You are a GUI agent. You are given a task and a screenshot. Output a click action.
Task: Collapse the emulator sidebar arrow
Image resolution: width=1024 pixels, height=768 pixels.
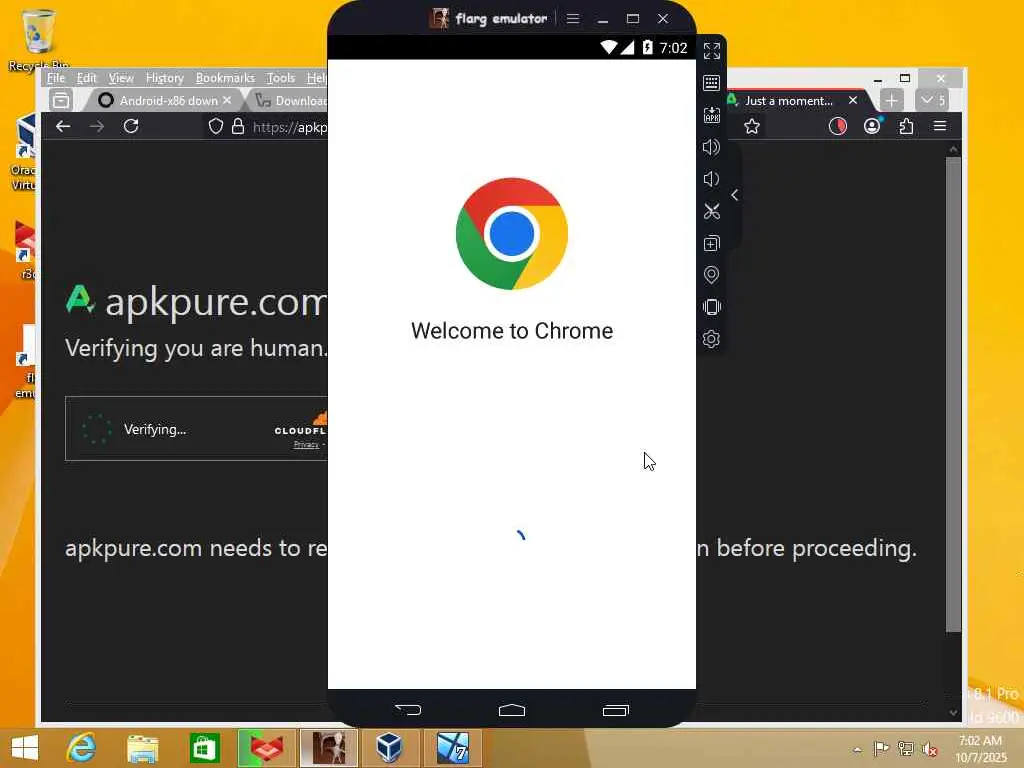coord(735,195)
